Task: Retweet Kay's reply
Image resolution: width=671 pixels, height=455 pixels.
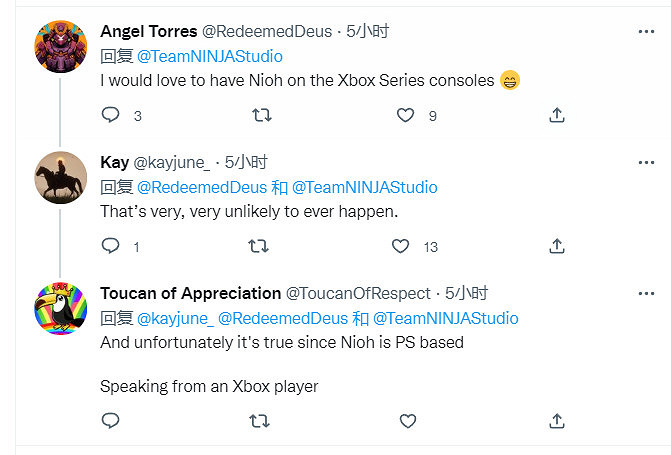Action: (258, 245)
